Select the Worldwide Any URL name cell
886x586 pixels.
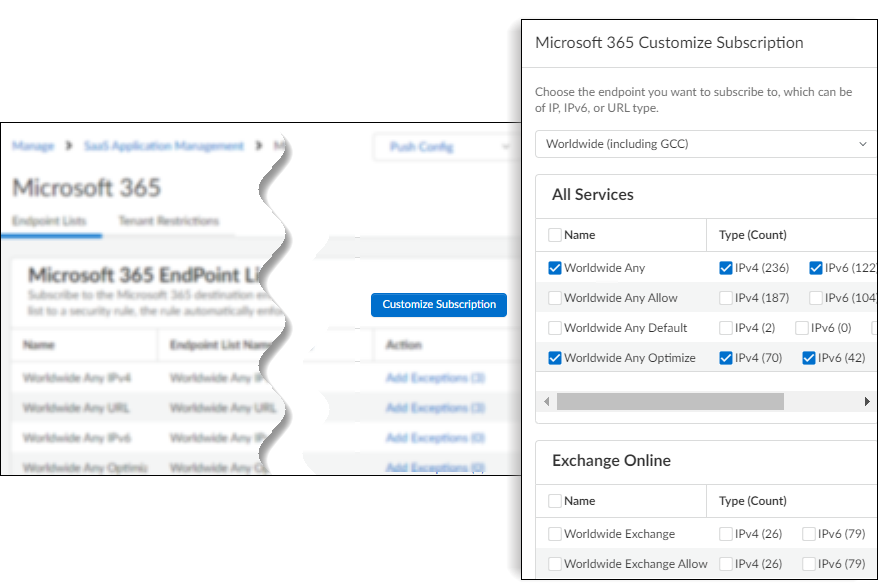click(76, 408)
